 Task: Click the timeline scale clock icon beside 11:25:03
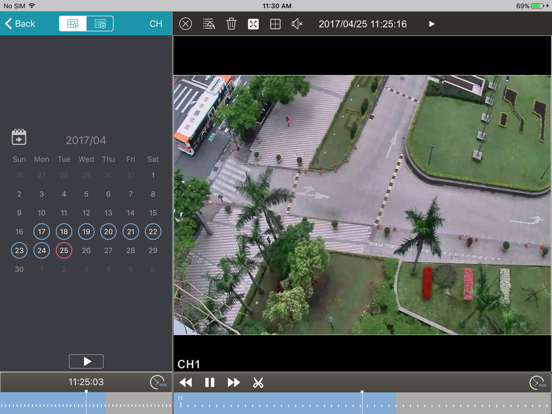tap(158, 382)
